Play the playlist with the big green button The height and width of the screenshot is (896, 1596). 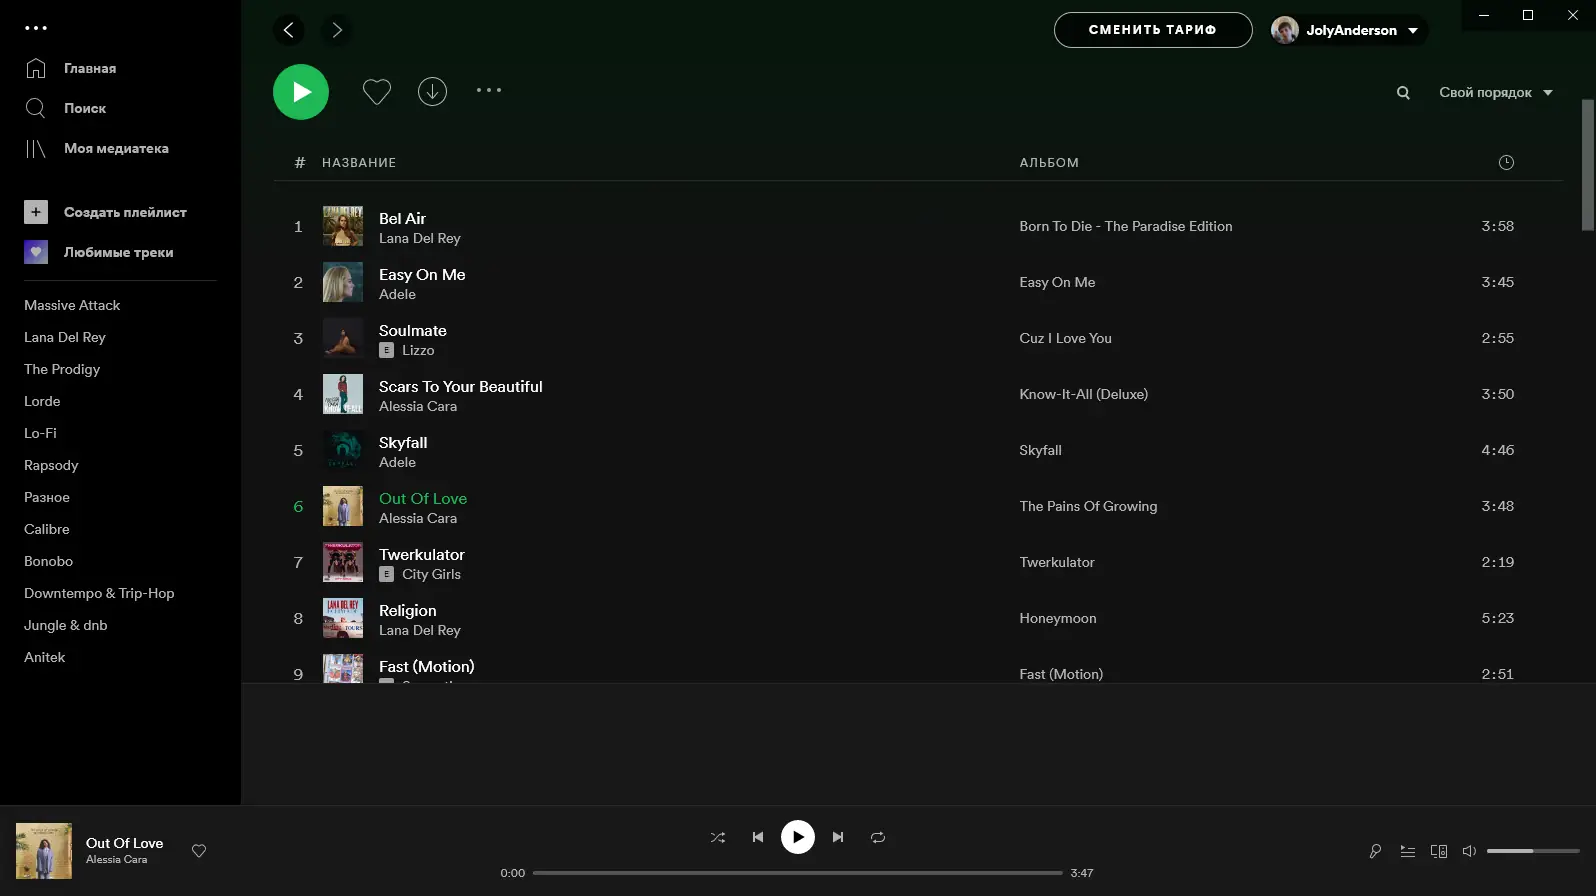[x=301, y=92]
